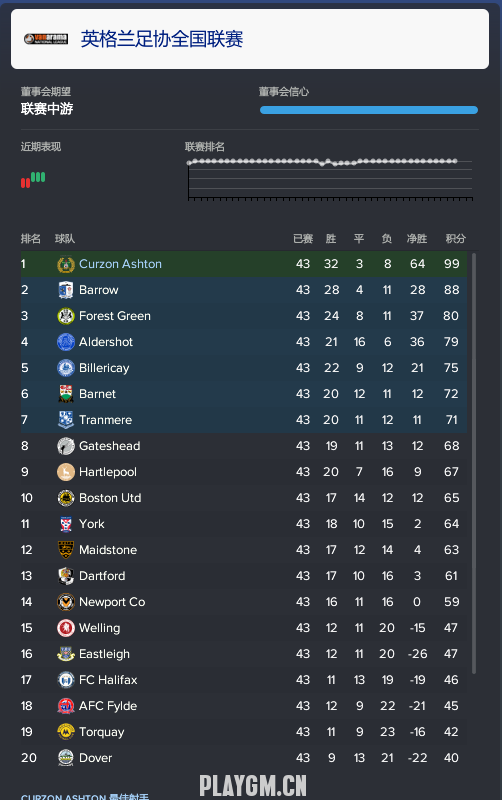Viewport: 502px width, 800px height.
Task: Click the league table vertical scrollbar
Action: [x=474, y=463]
